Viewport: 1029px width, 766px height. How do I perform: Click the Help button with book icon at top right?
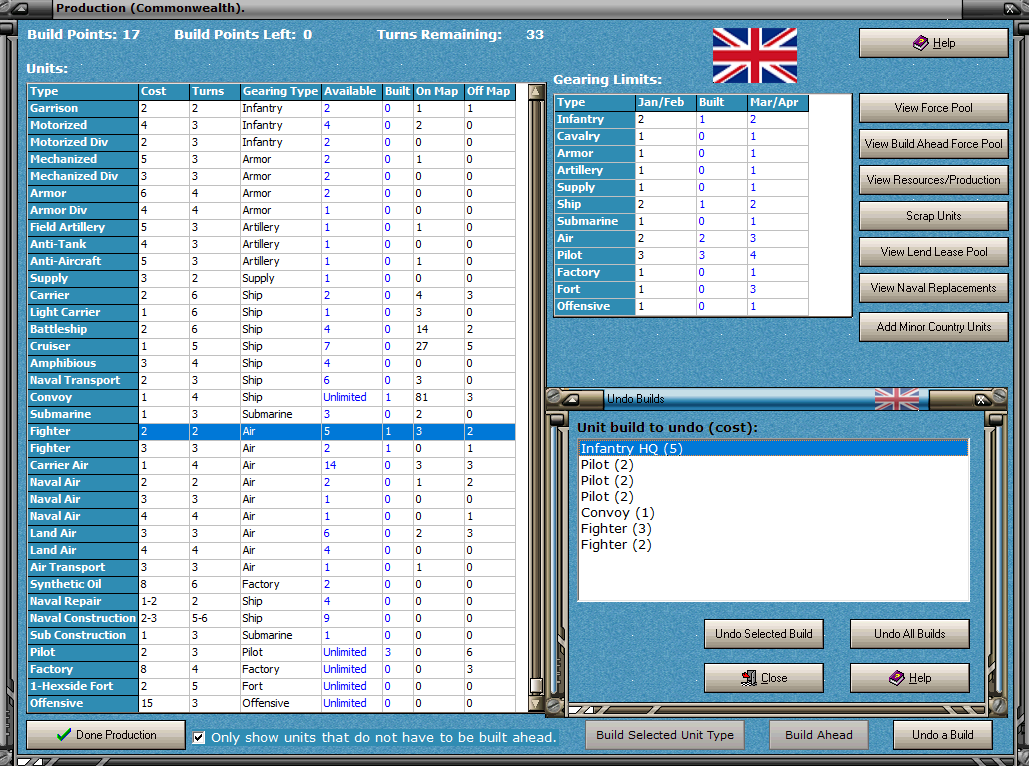click(x=933, y=43)
